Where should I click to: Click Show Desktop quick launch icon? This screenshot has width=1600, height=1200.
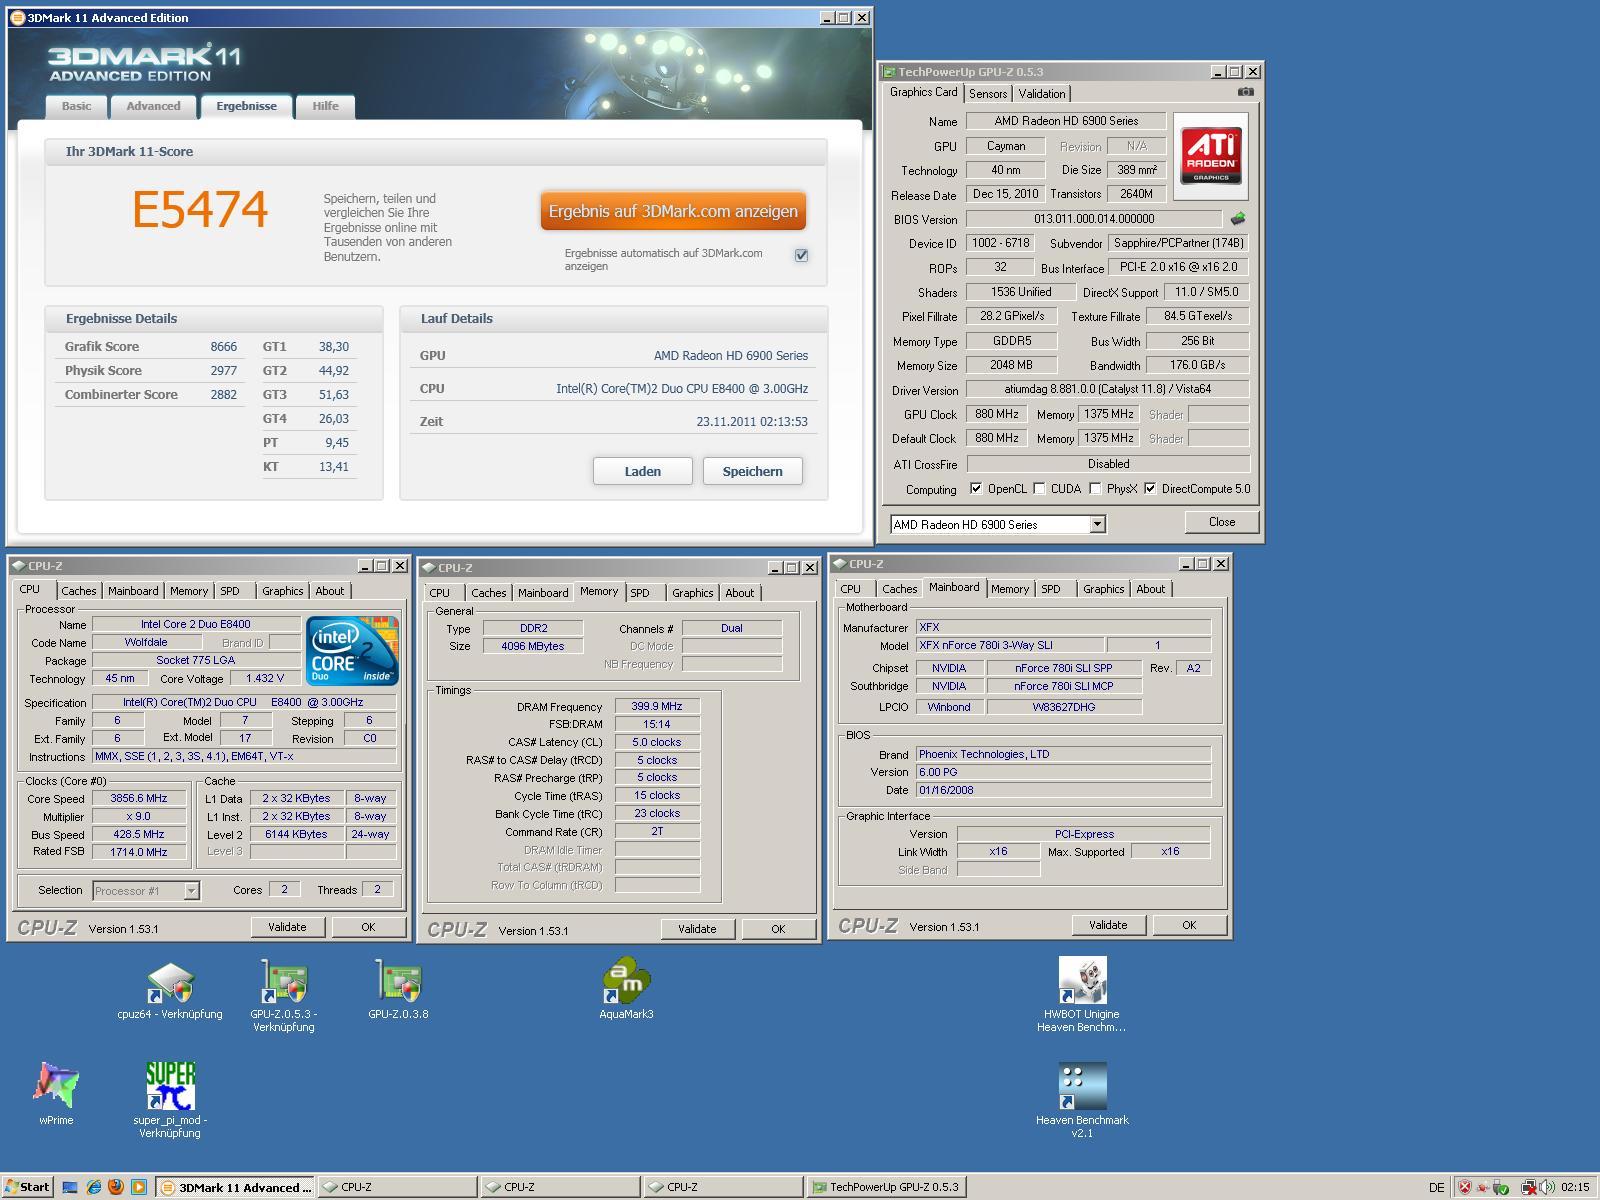(70, 1187)
